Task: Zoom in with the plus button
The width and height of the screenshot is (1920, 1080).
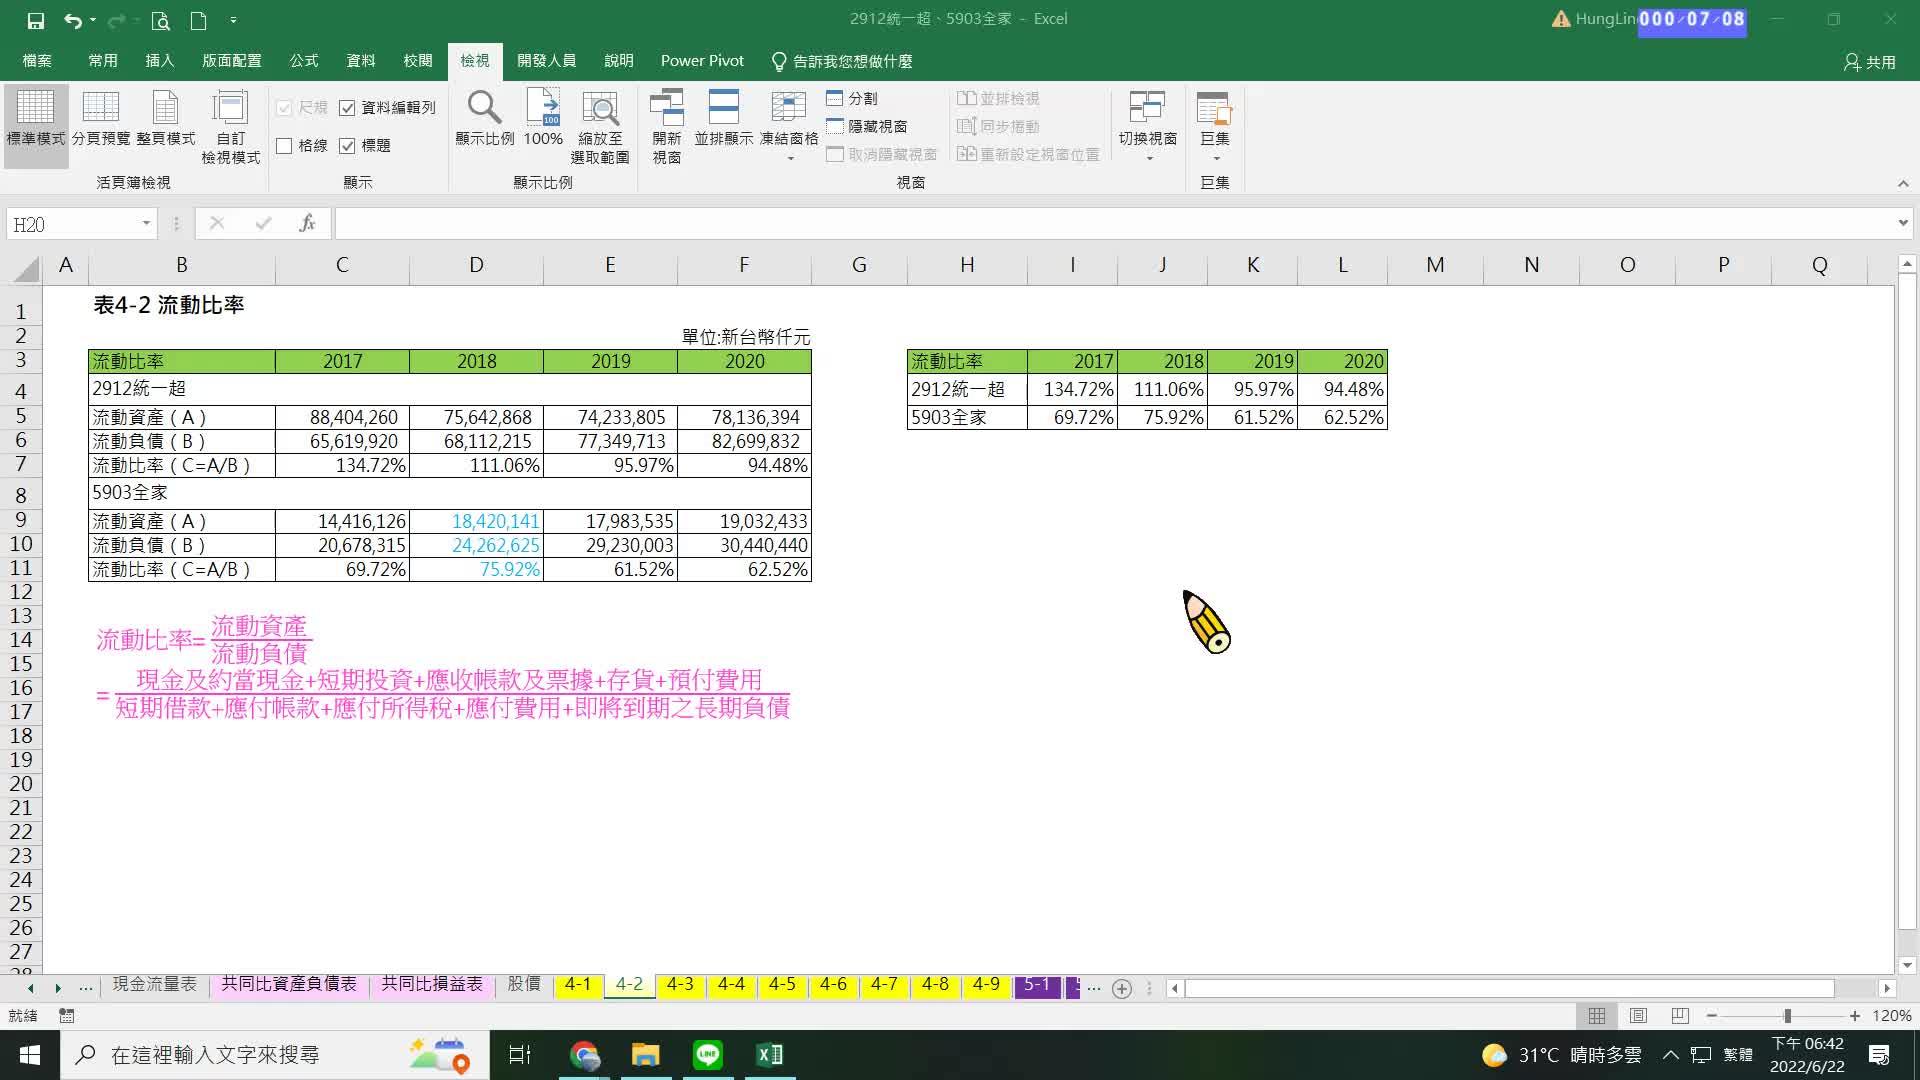Action: click(1855, 1016)
